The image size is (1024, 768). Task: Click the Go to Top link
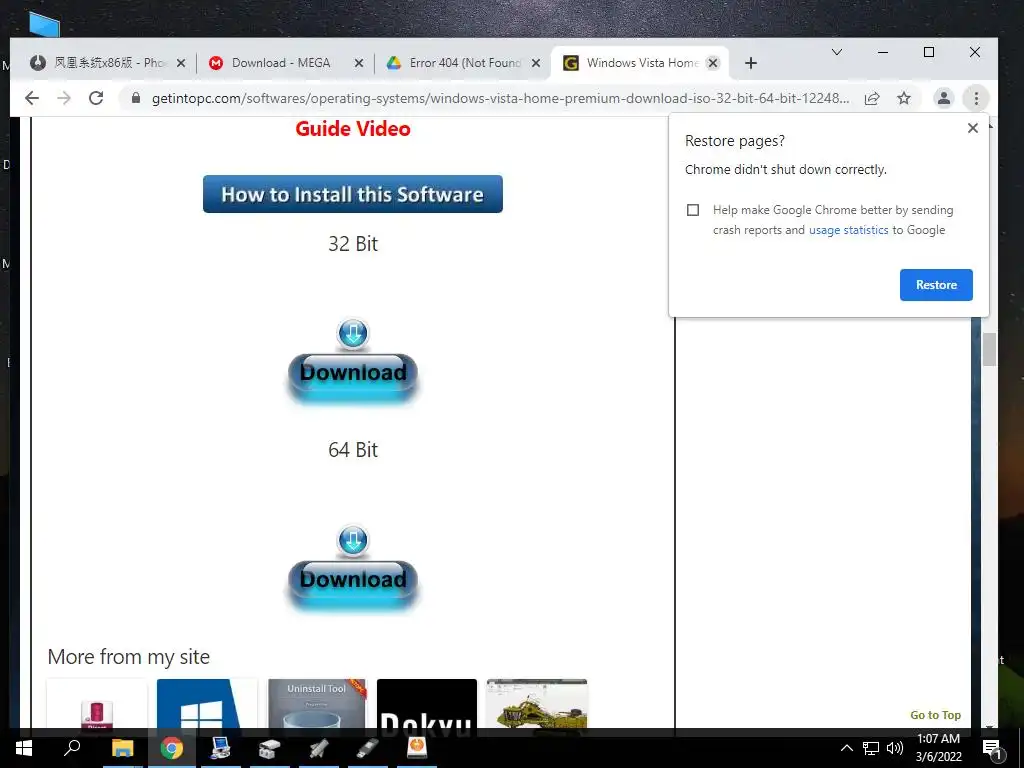click(935, 715)
